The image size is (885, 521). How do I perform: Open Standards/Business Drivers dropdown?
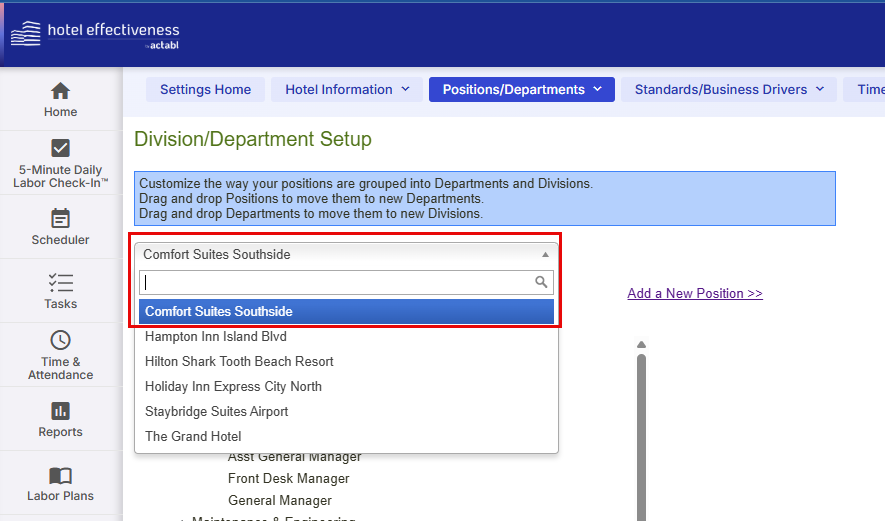tap(729, 90)
